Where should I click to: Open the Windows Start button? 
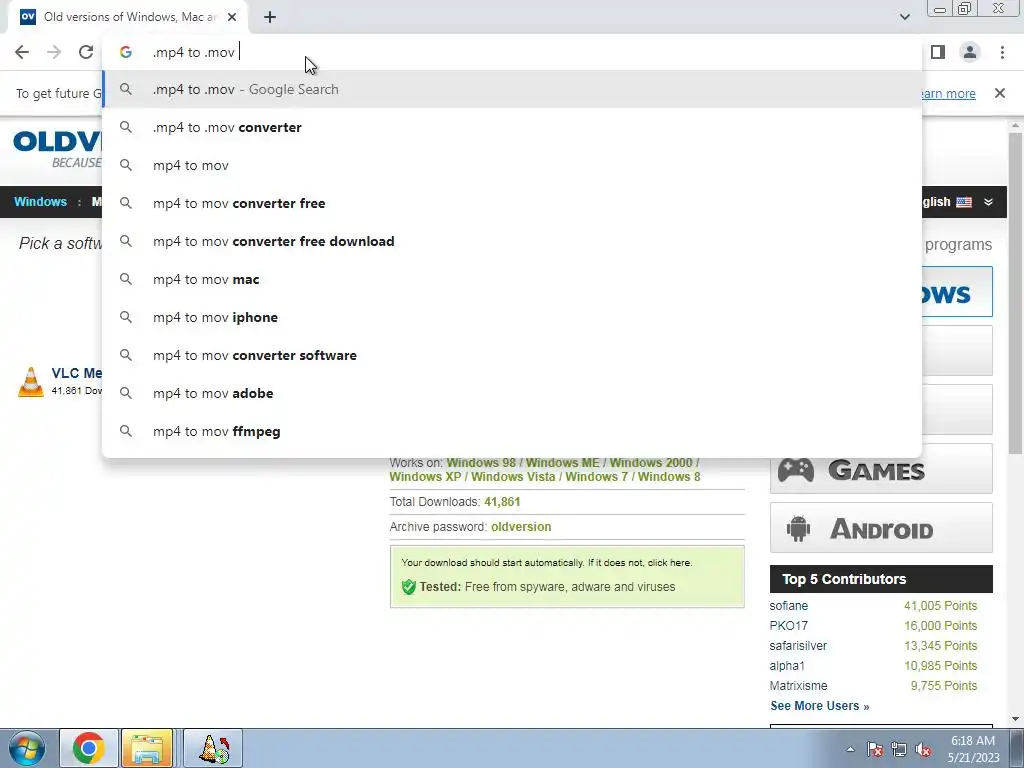27,748
